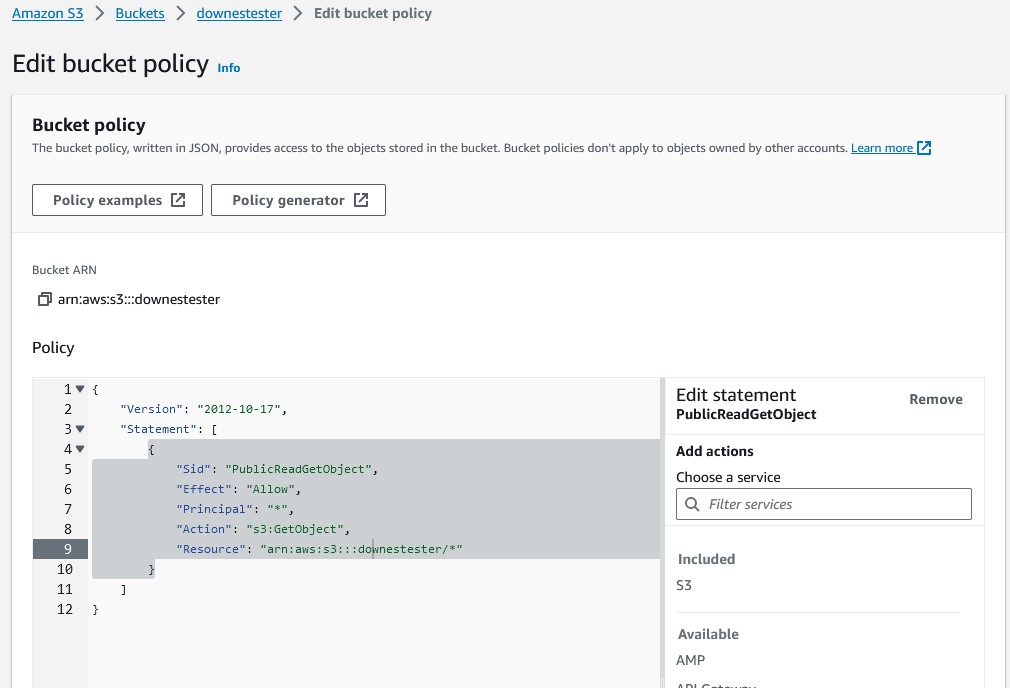Open the Amazon S3 breadcrumb link
The height and width of the screenshot is (688, 1010).
[48, 14]
